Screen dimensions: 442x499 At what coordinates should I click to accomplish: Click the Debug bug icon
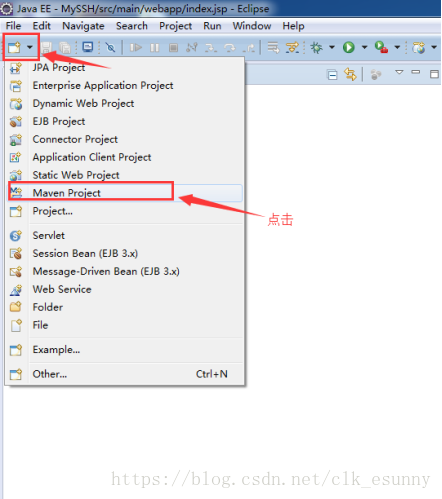click(x=316, y=47)
